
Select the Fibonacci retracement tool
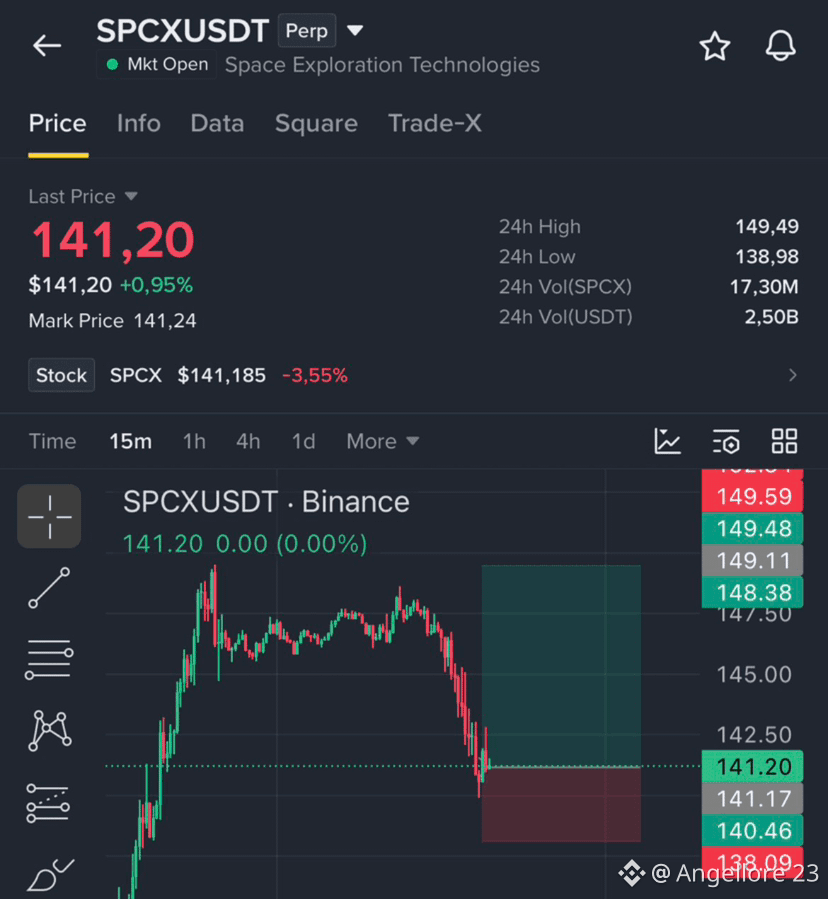[x=48, y=803]
